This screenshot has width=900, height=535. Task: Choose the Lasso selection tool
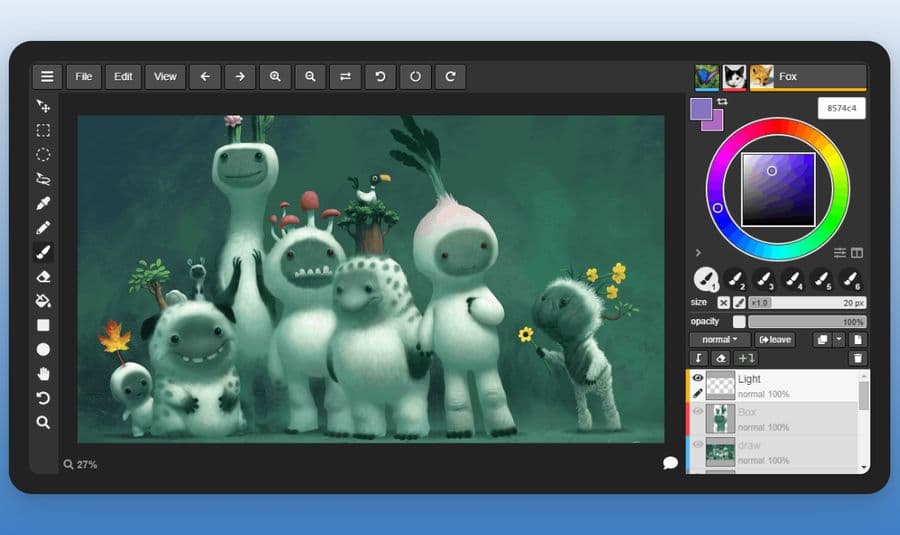coord(43,179)
